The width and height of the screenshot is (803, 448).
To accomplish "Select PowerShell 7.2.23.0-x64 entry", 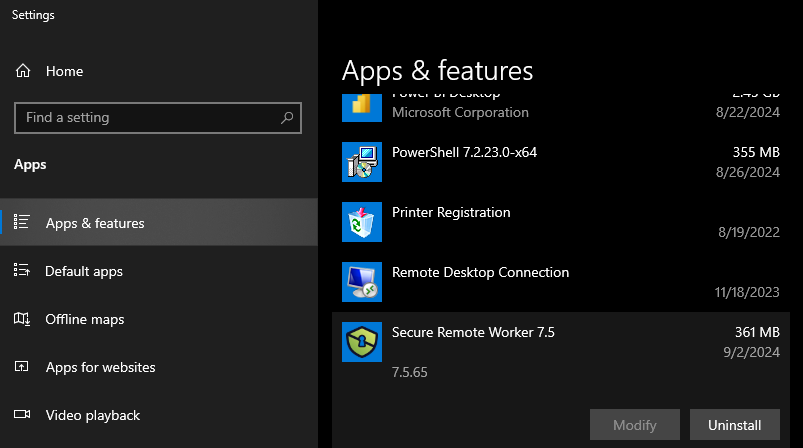I will [561, 162].
